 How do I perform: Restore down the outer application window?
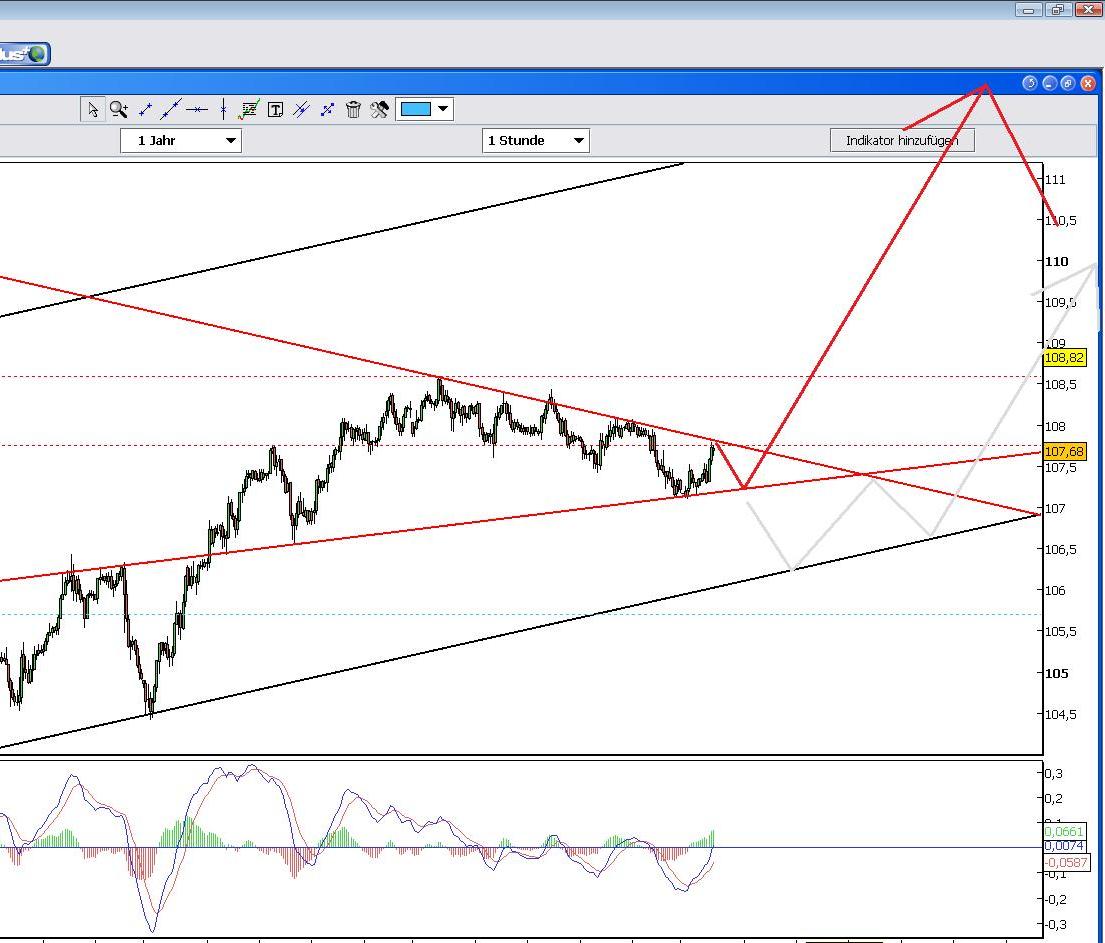[1058, 9]
